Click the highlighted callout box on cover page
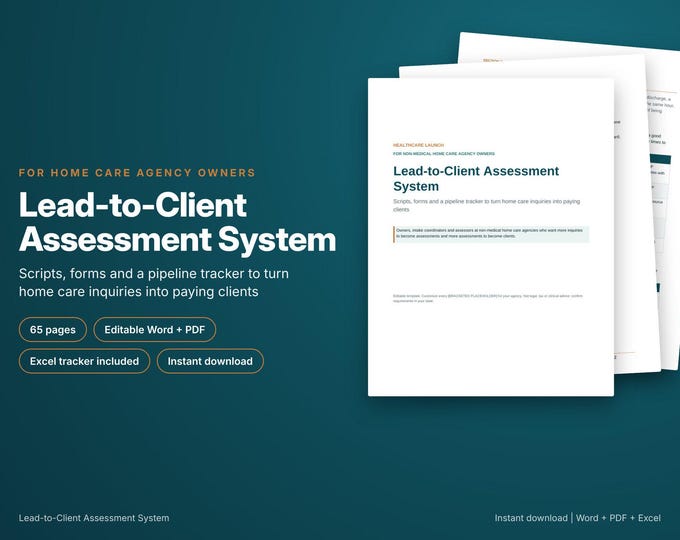Image resolution: width=680 pixels, height=540 pixels. tap(491, 234)
